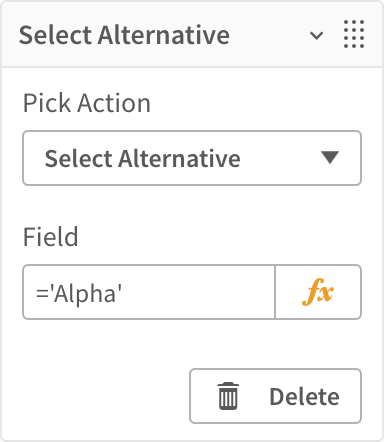
Task: Click the Select Alternative header title
Action: coord(124,35)
